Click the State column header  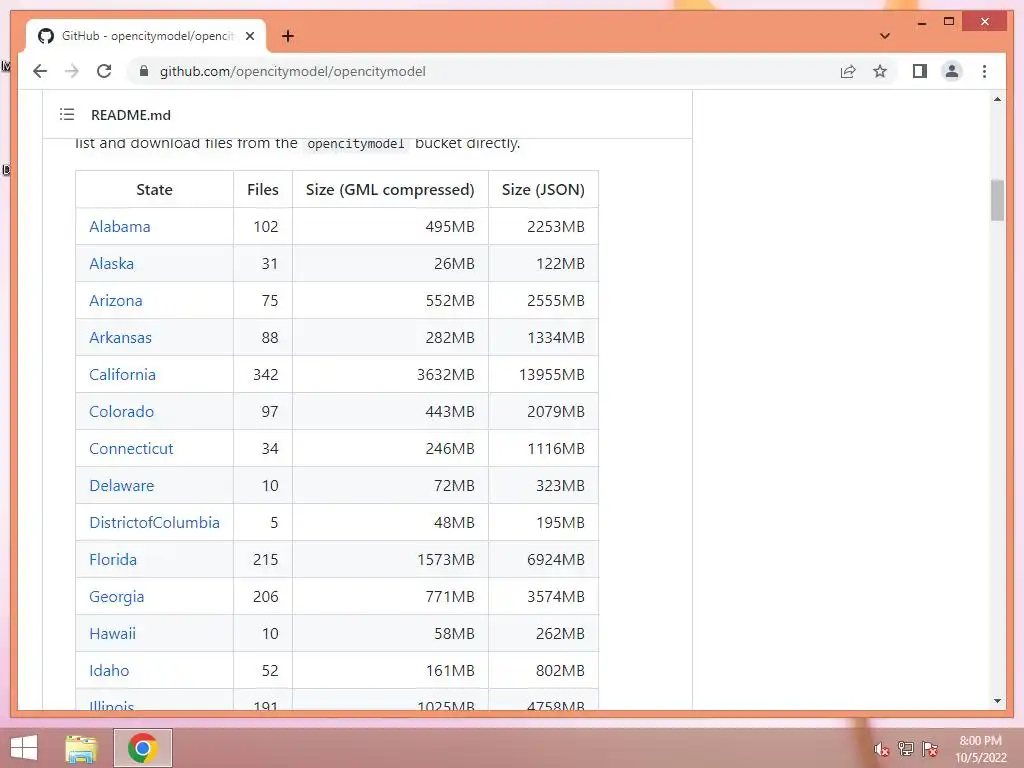tap(154, 189)
